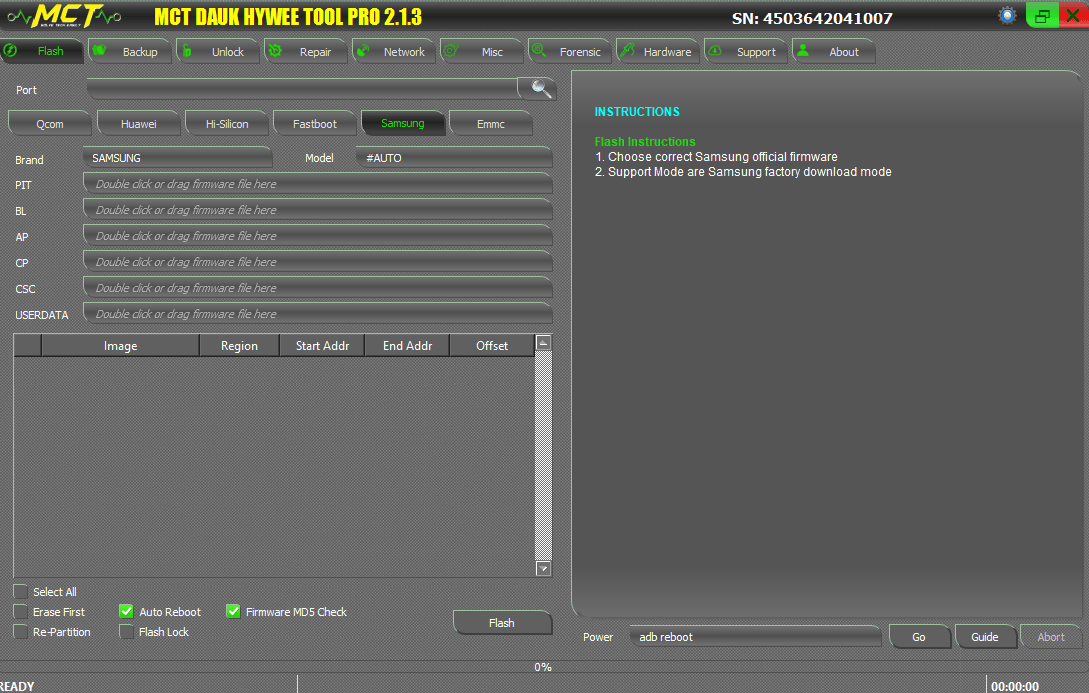
Task: Select the Unlock padlock icon
Action: click(186, 50)
